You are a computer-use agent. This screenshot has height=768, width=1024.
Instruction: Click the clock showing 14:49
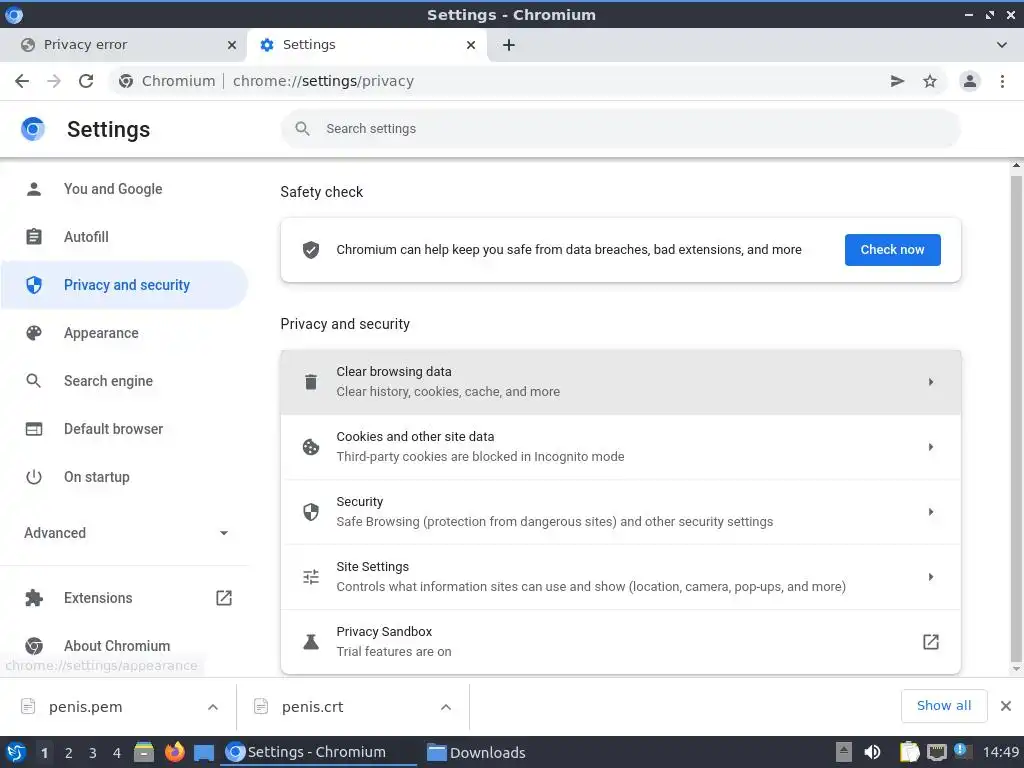pos(1000,752)
